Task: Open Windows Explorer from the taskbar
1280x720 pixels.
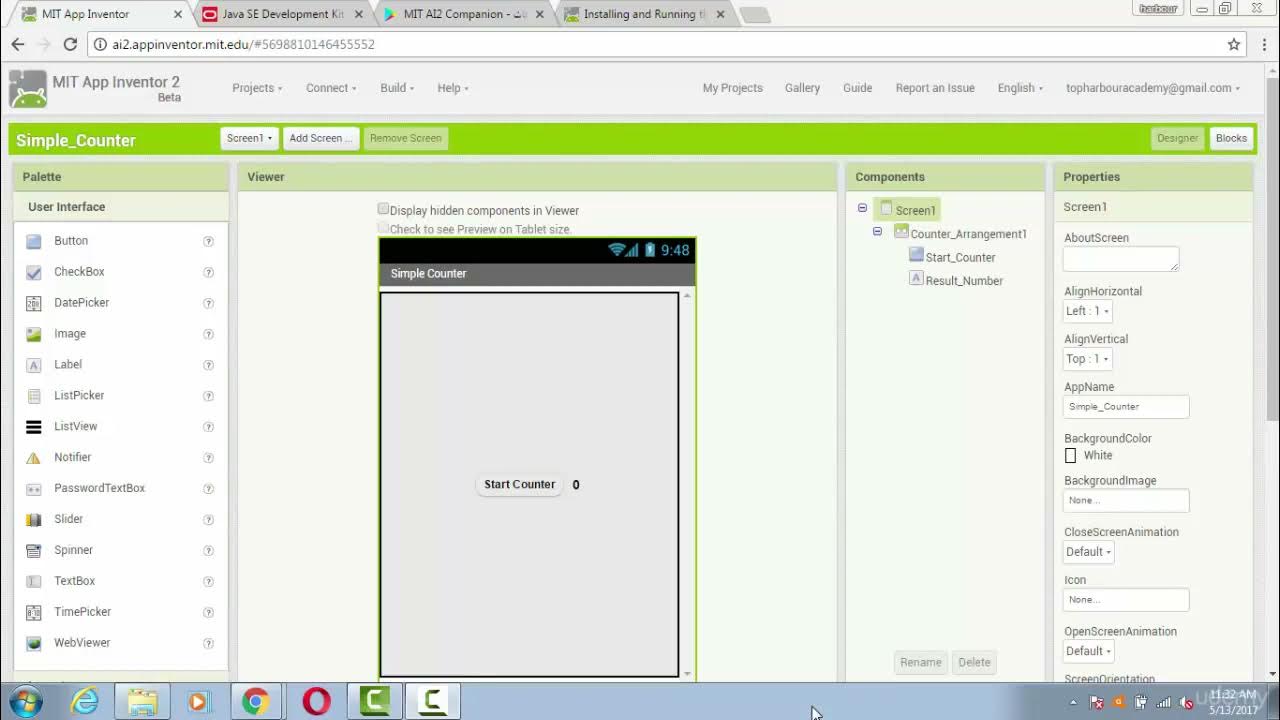Action: click(142, 702)
